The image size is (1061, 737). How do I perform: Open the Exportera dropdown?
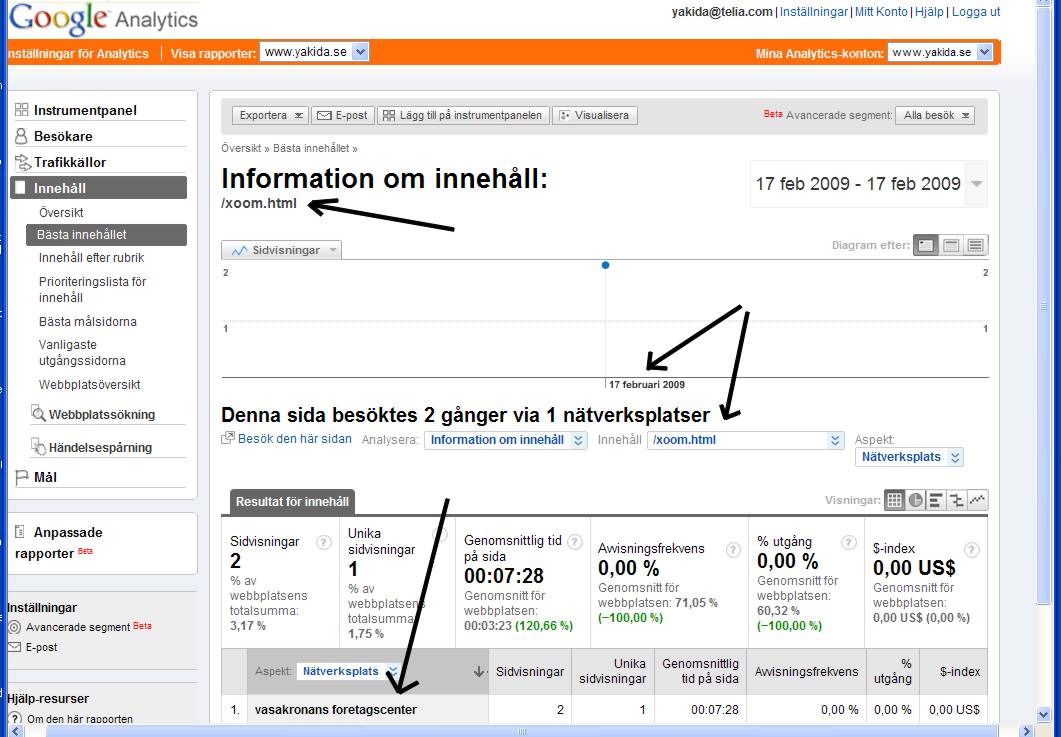click(271, 115)
